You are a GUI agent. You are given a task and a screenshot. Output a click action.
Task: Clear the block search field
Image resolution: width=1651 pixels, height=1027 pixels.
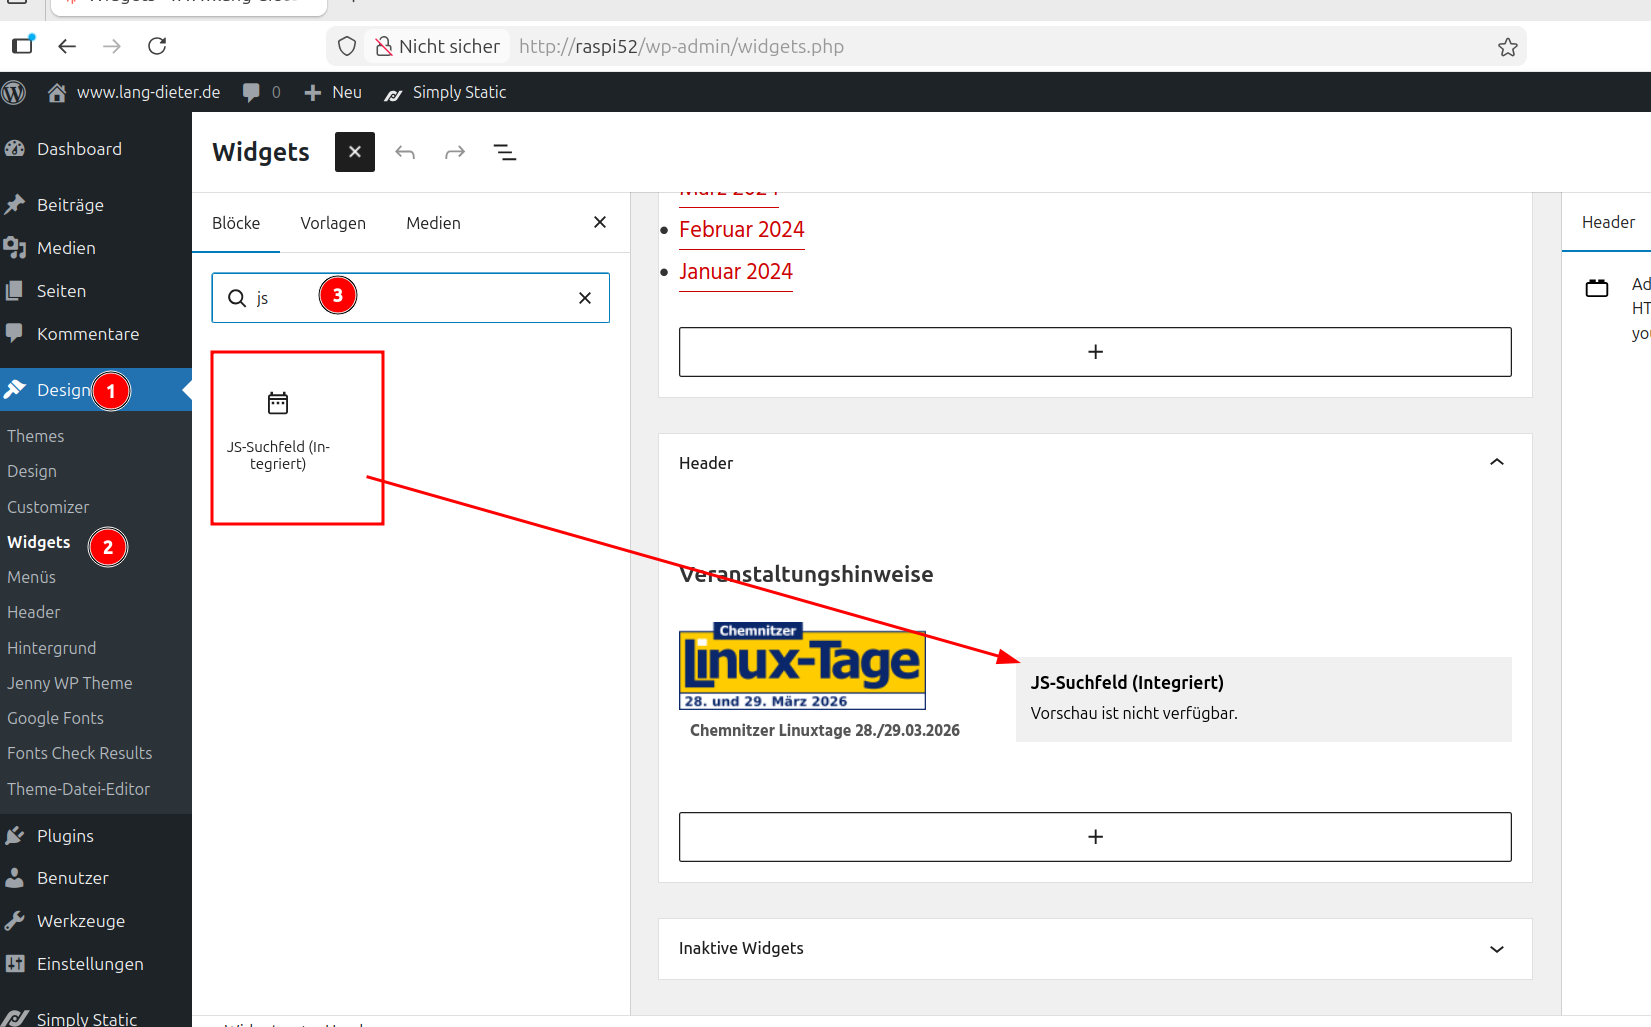tap(585, 298)
